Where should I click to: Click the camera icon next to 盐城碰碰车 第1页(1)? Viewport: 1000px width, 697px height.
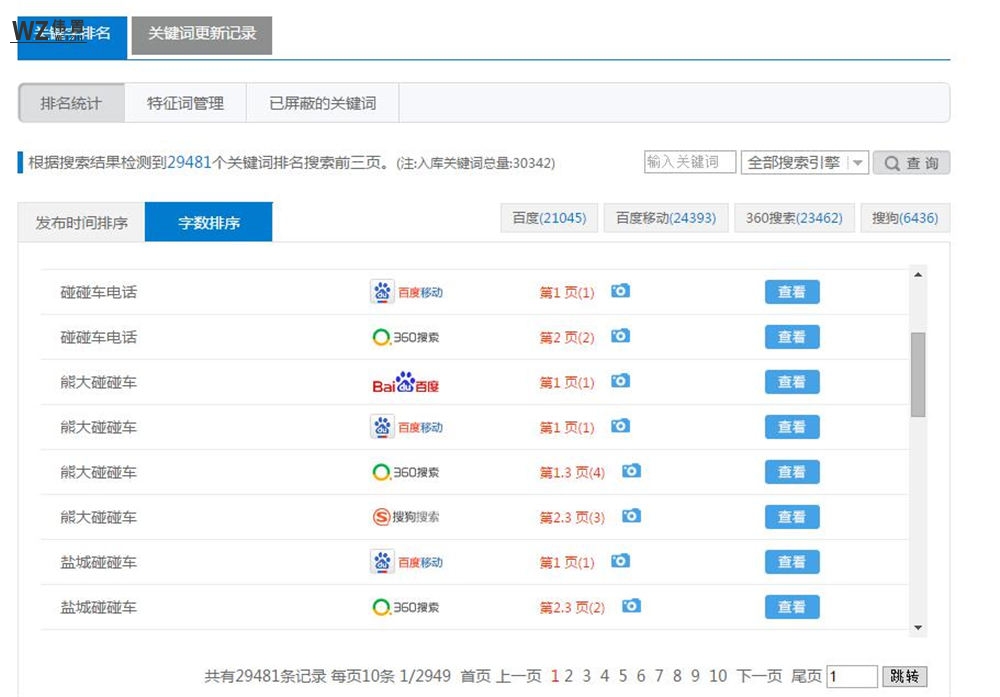(620, 562)
